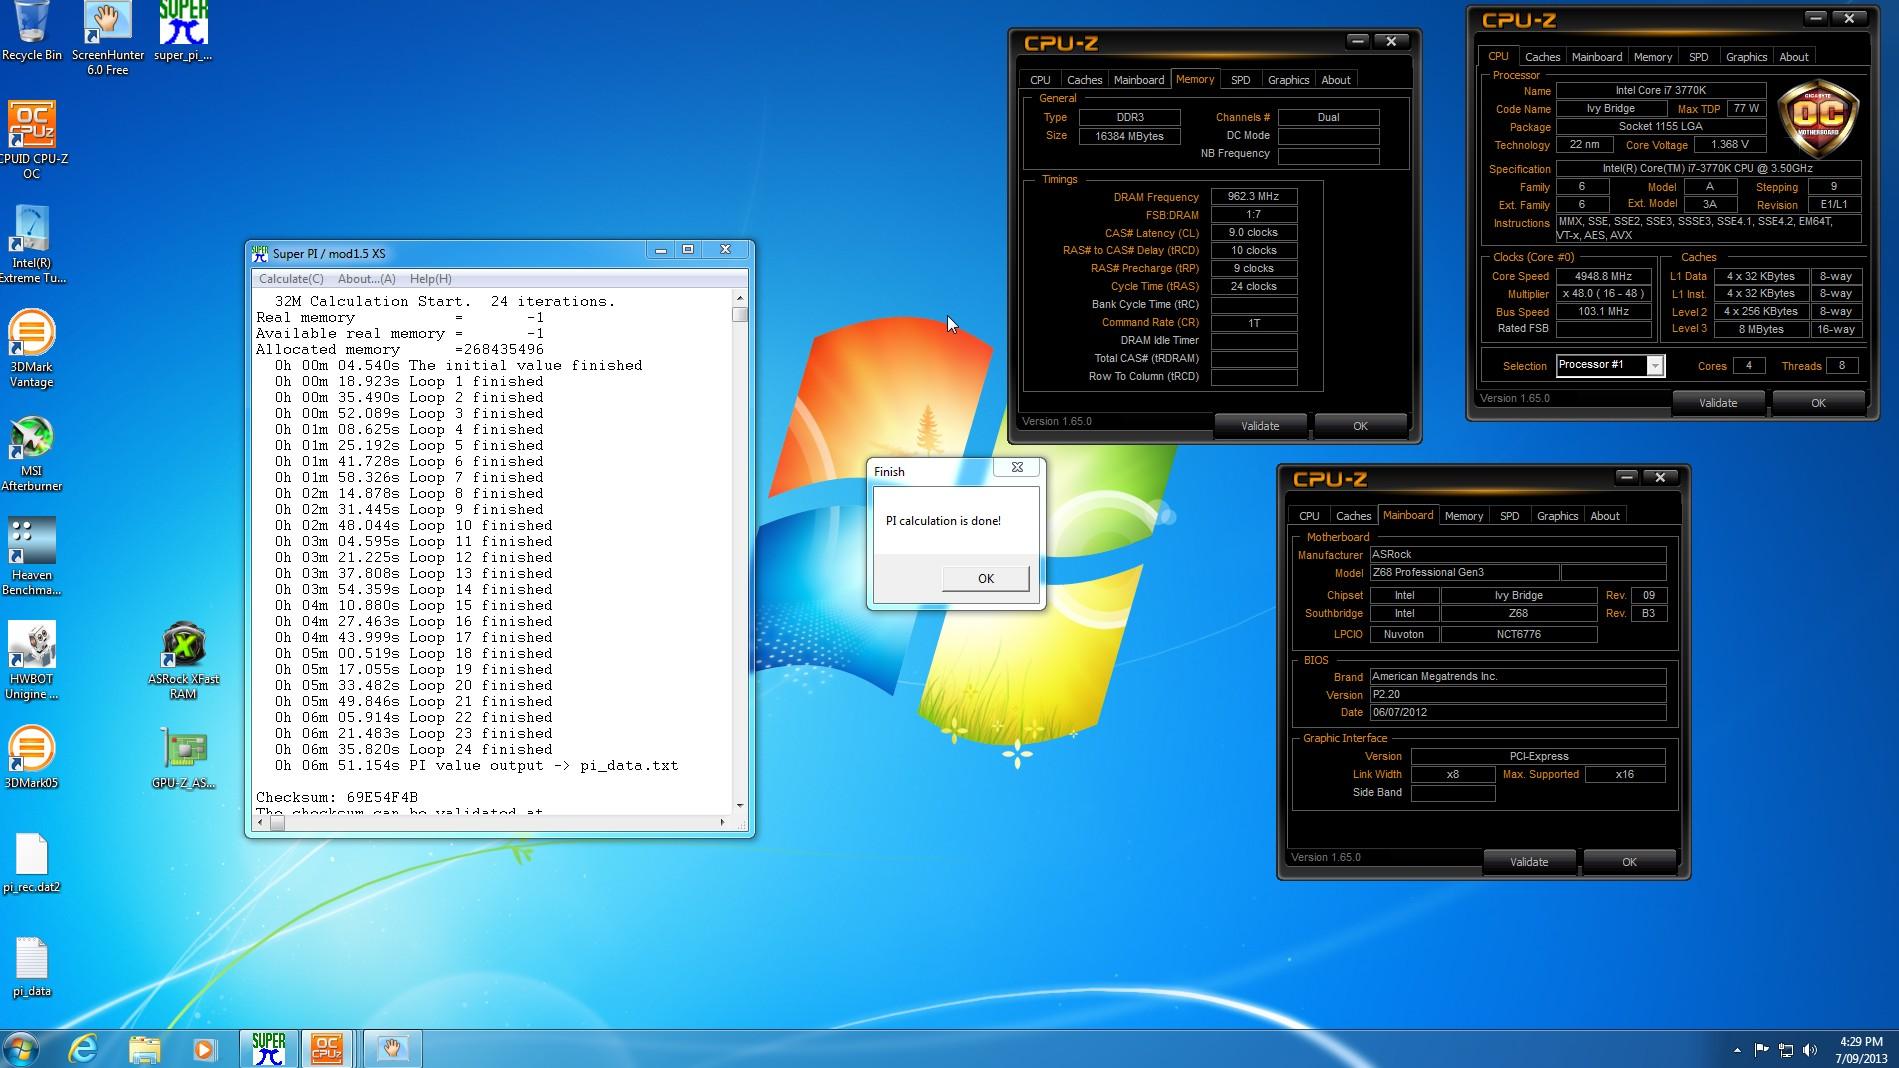Open the volume control in system tray
Screen dimensions: 1899x1068
1810,1050
